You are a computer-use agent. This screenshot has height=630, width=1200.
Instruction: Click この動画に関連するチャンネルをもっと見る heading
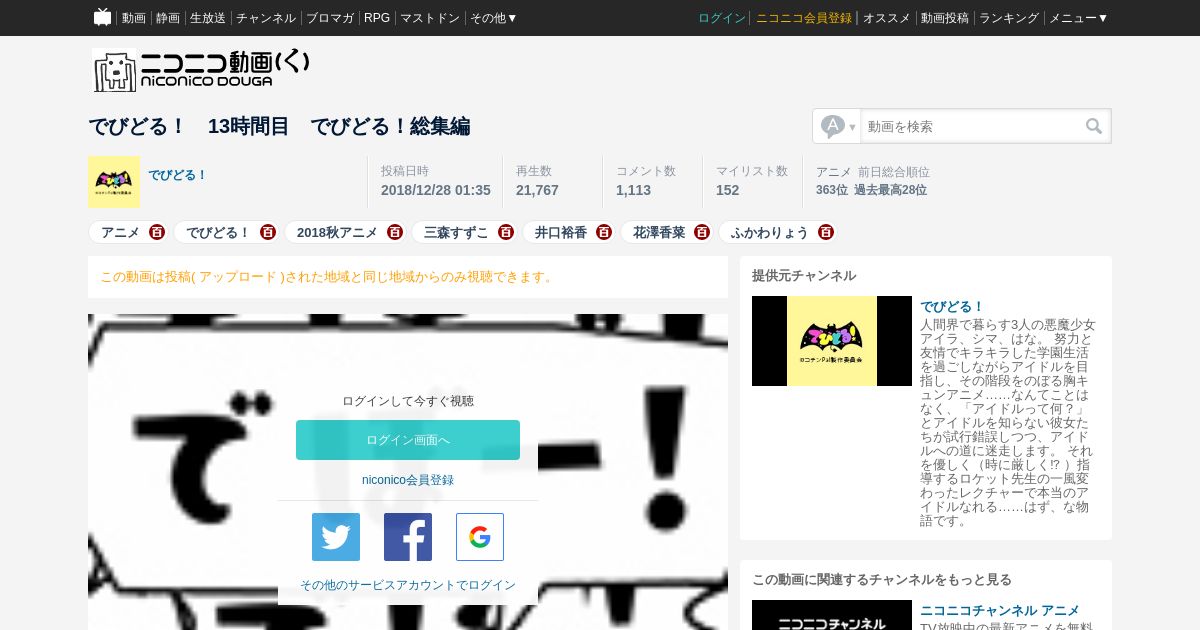[x=882, y=580]
